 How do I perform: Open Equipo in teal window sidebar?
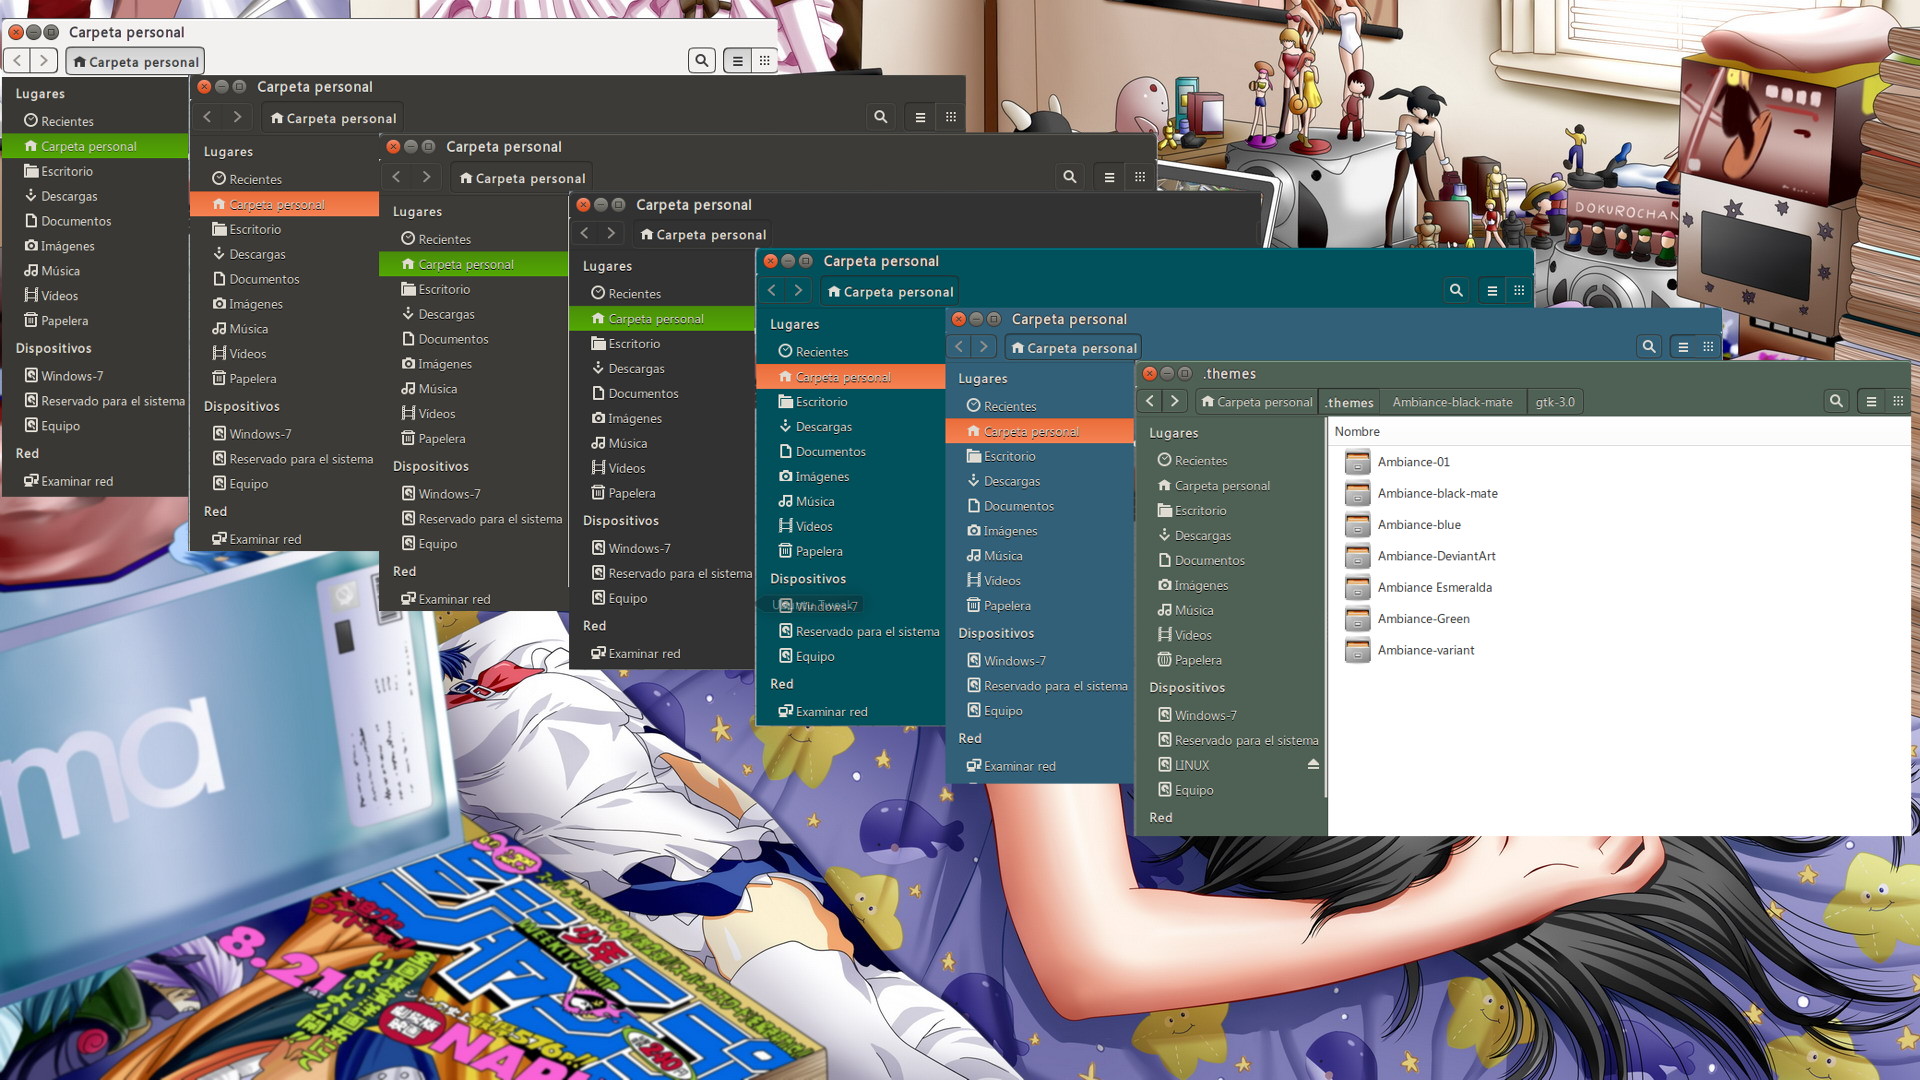(850, 657)
